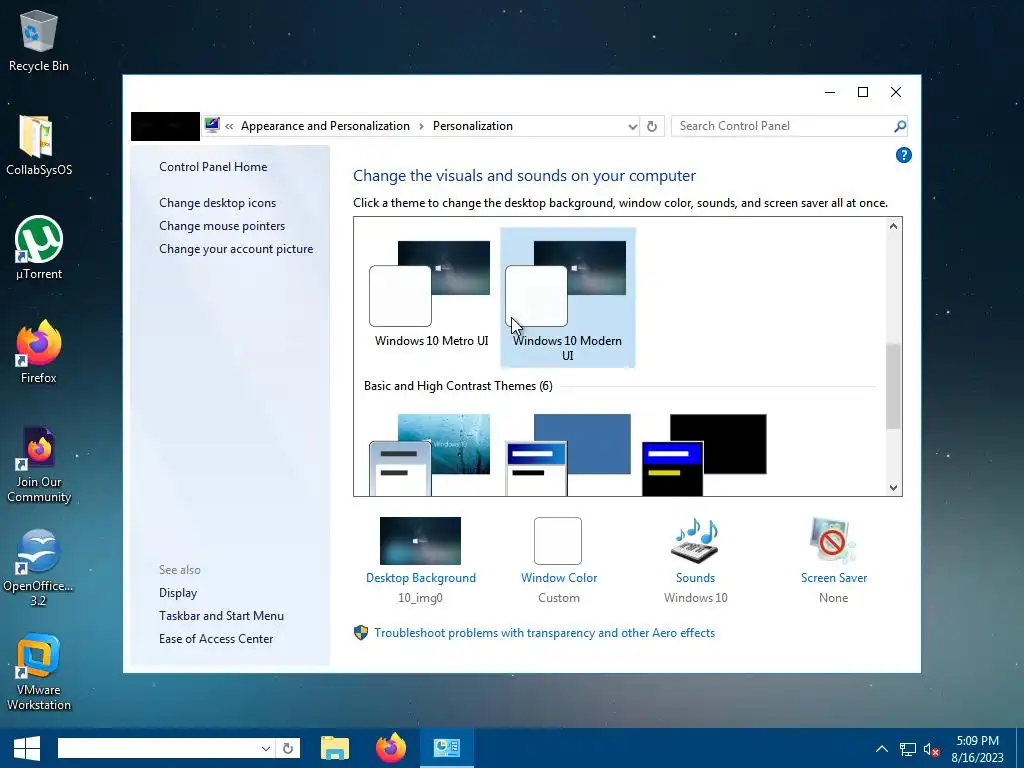
Task: Open the Display link under See also
Action: pyautogui.click(x=178, y=593)
